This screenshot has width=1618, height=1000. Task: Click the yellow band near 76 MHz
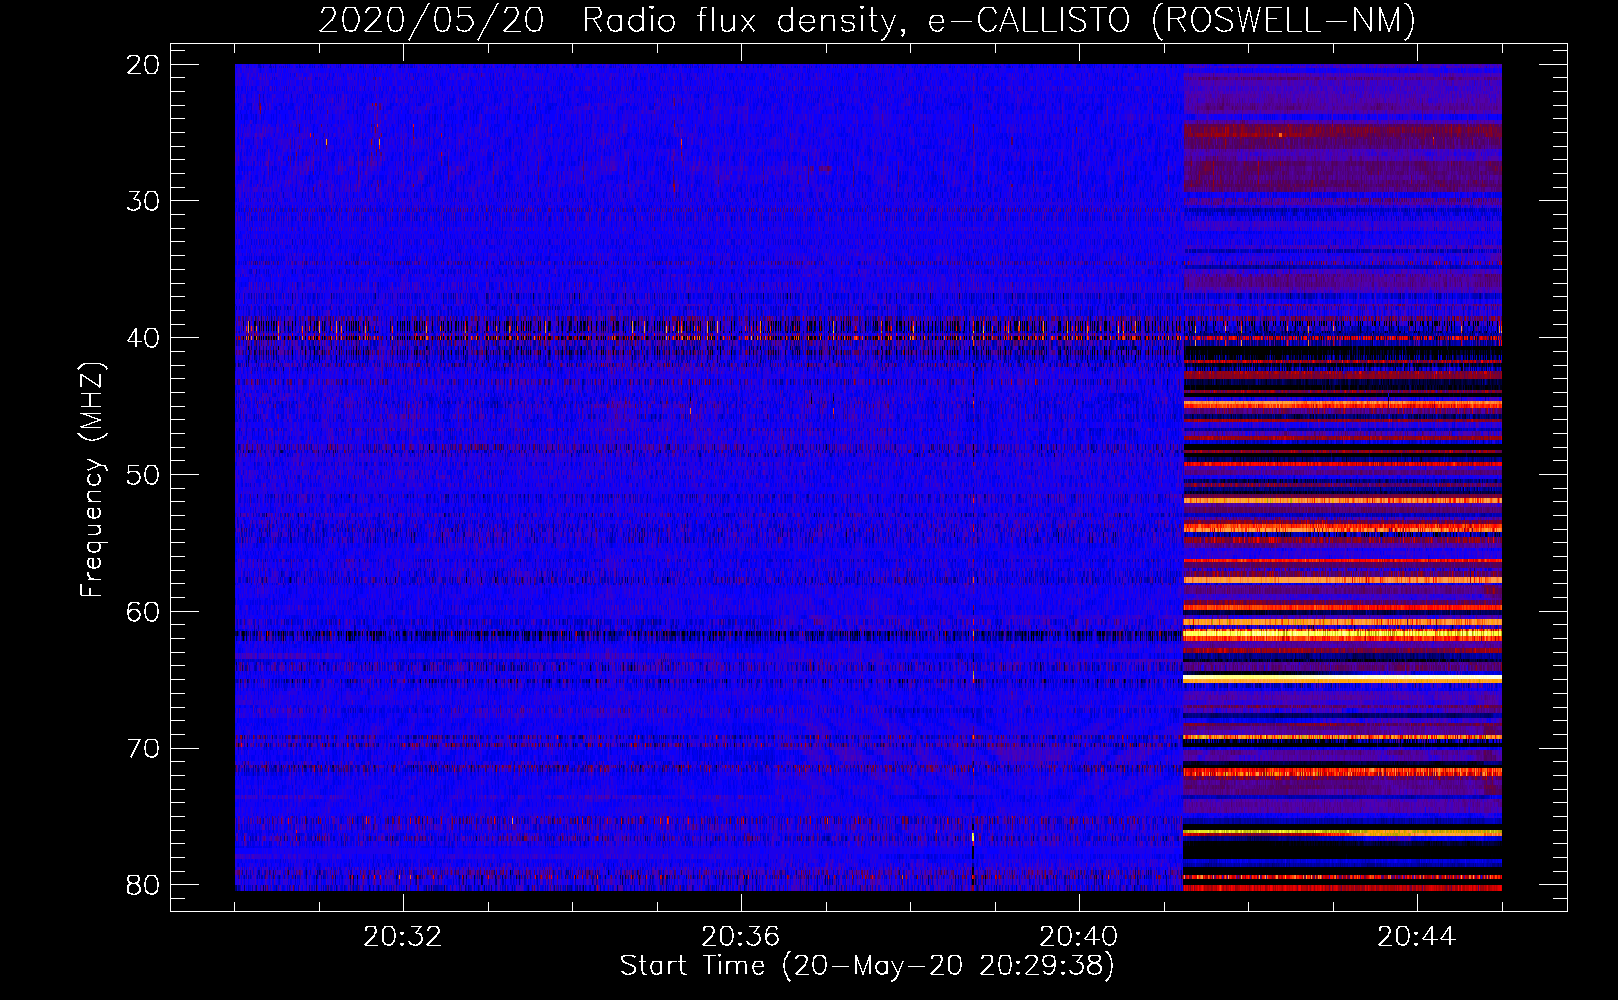[1342, 832]
